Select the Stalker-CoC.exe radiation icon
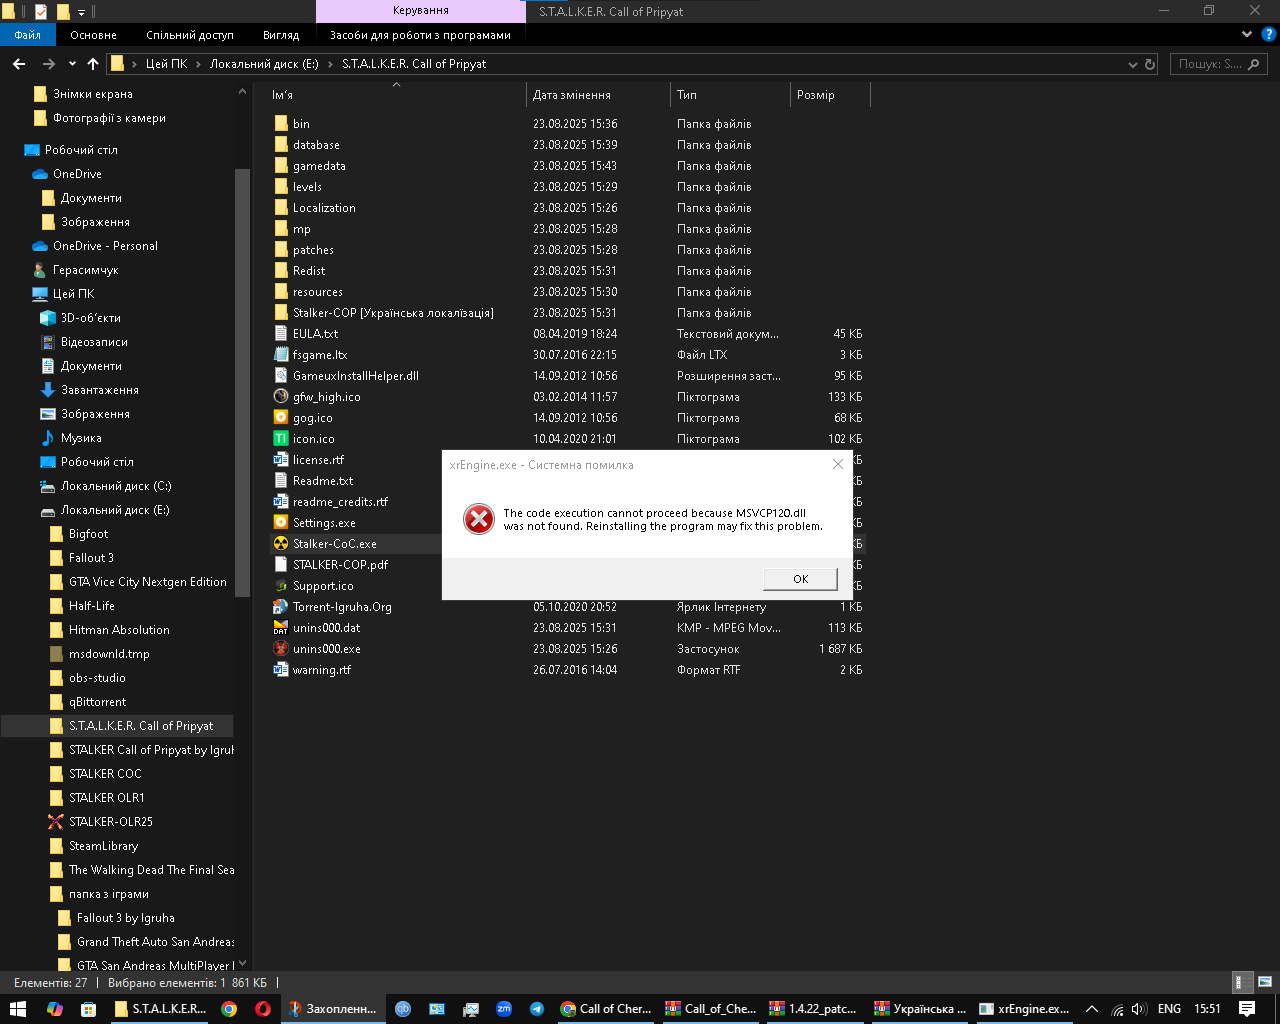 [x=281, y=544]
